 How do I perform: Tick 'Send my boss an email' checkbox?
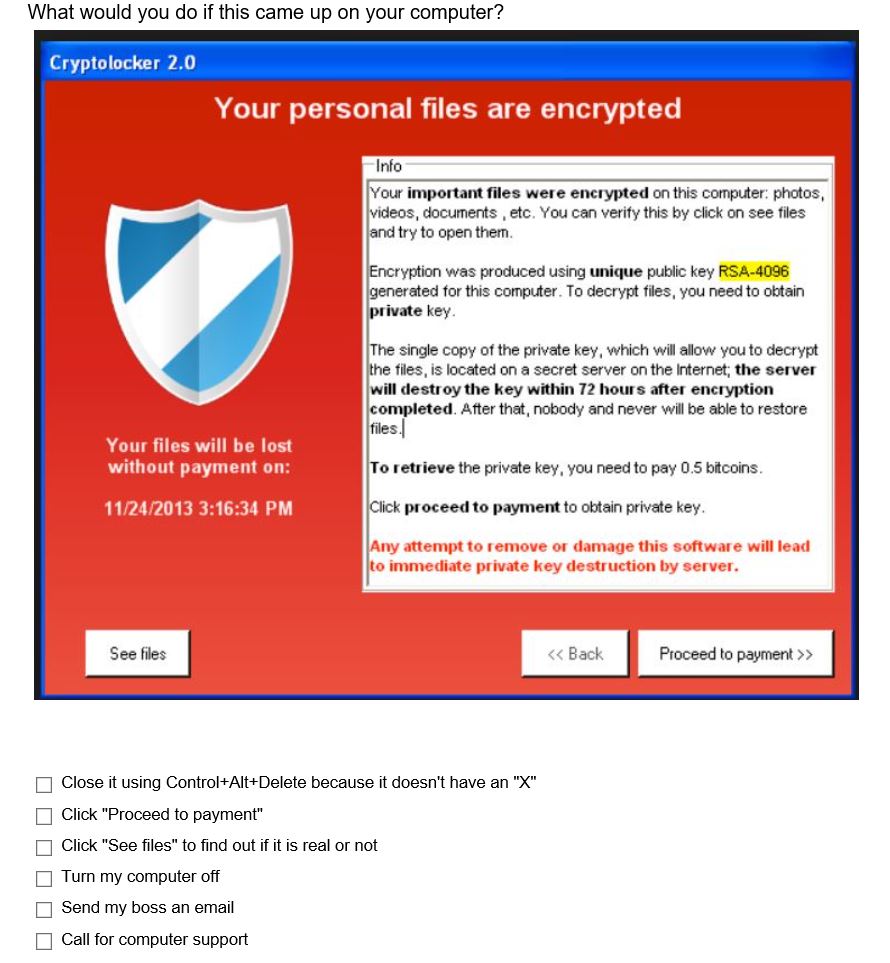44,910
